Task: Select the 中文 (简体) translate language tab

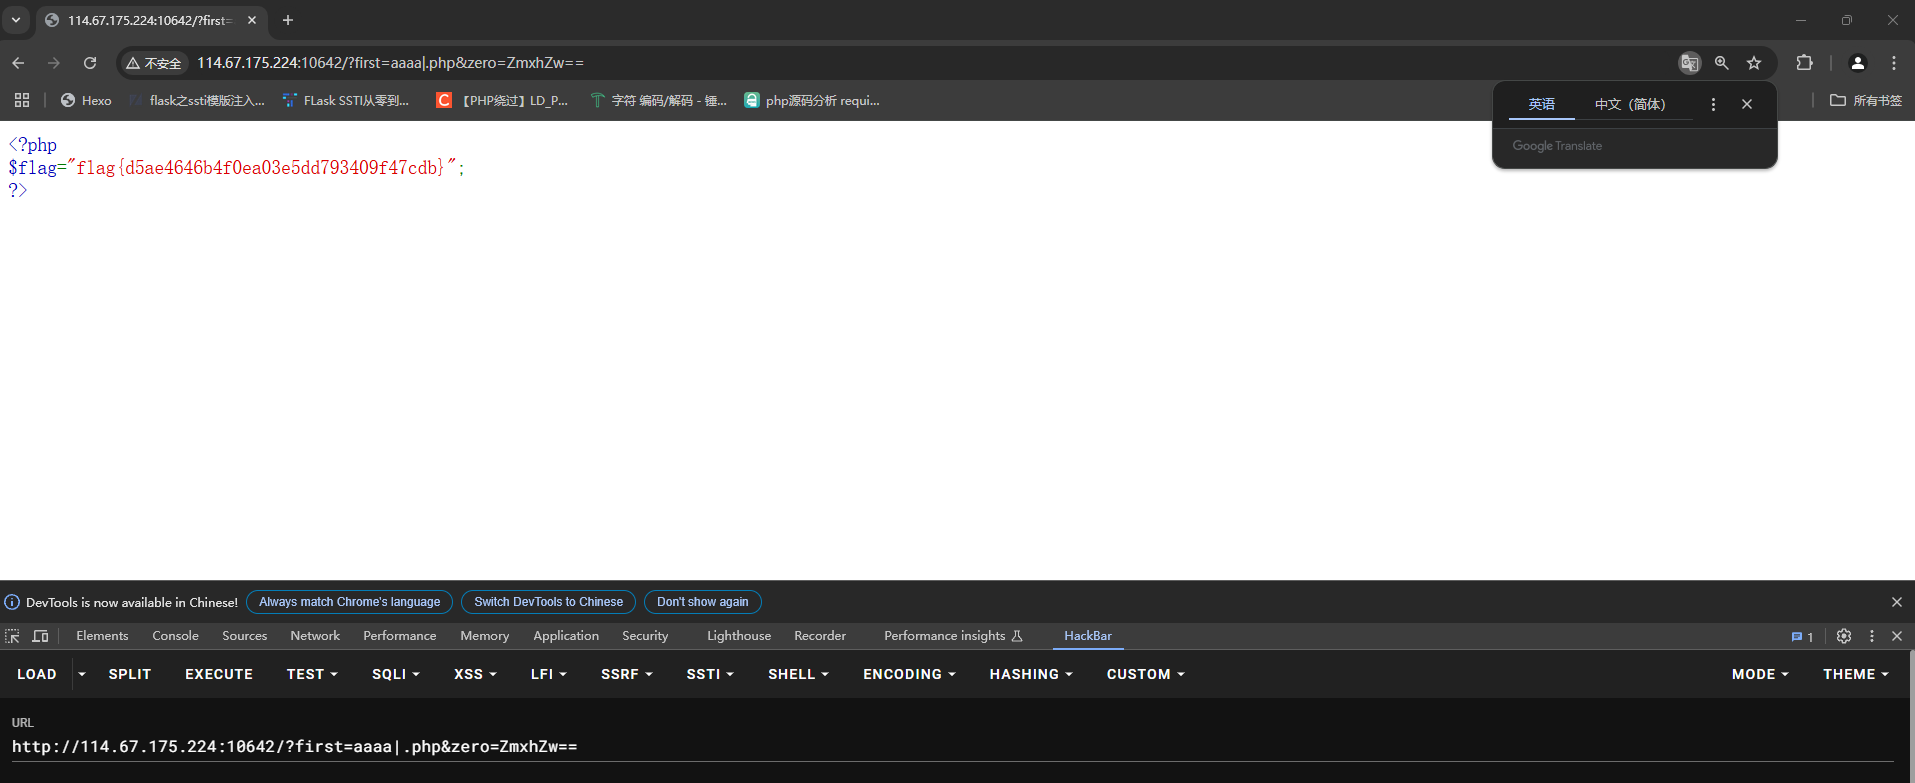Action: click(1629, 104)
